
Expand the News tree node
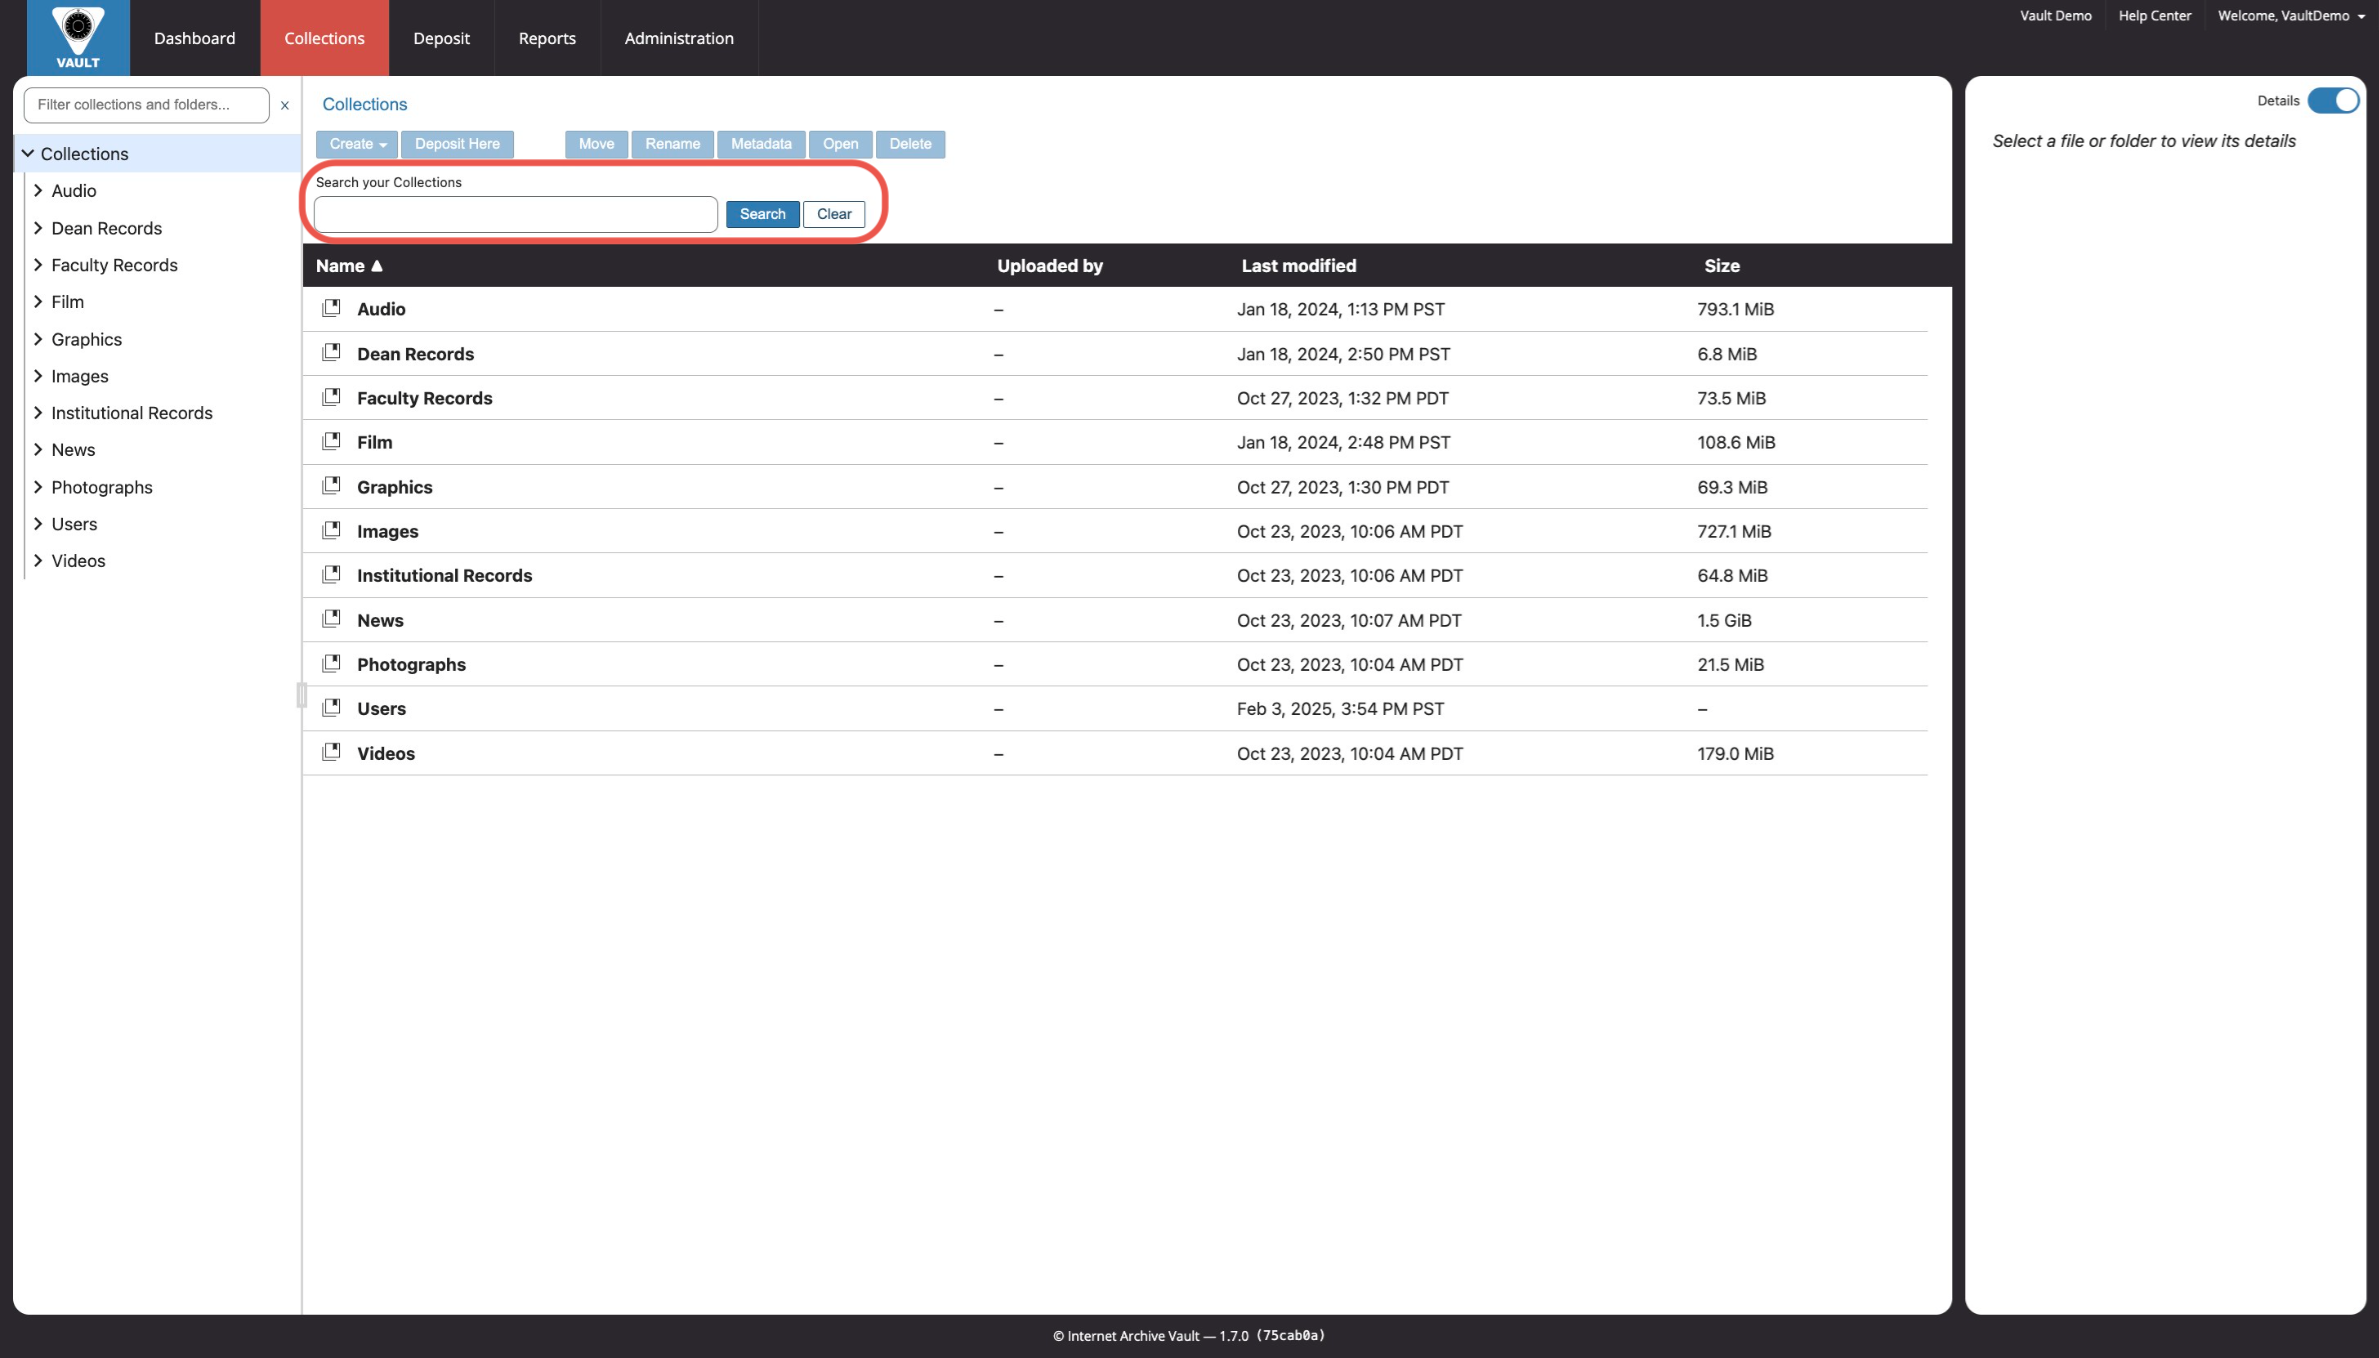pos(38,449)
